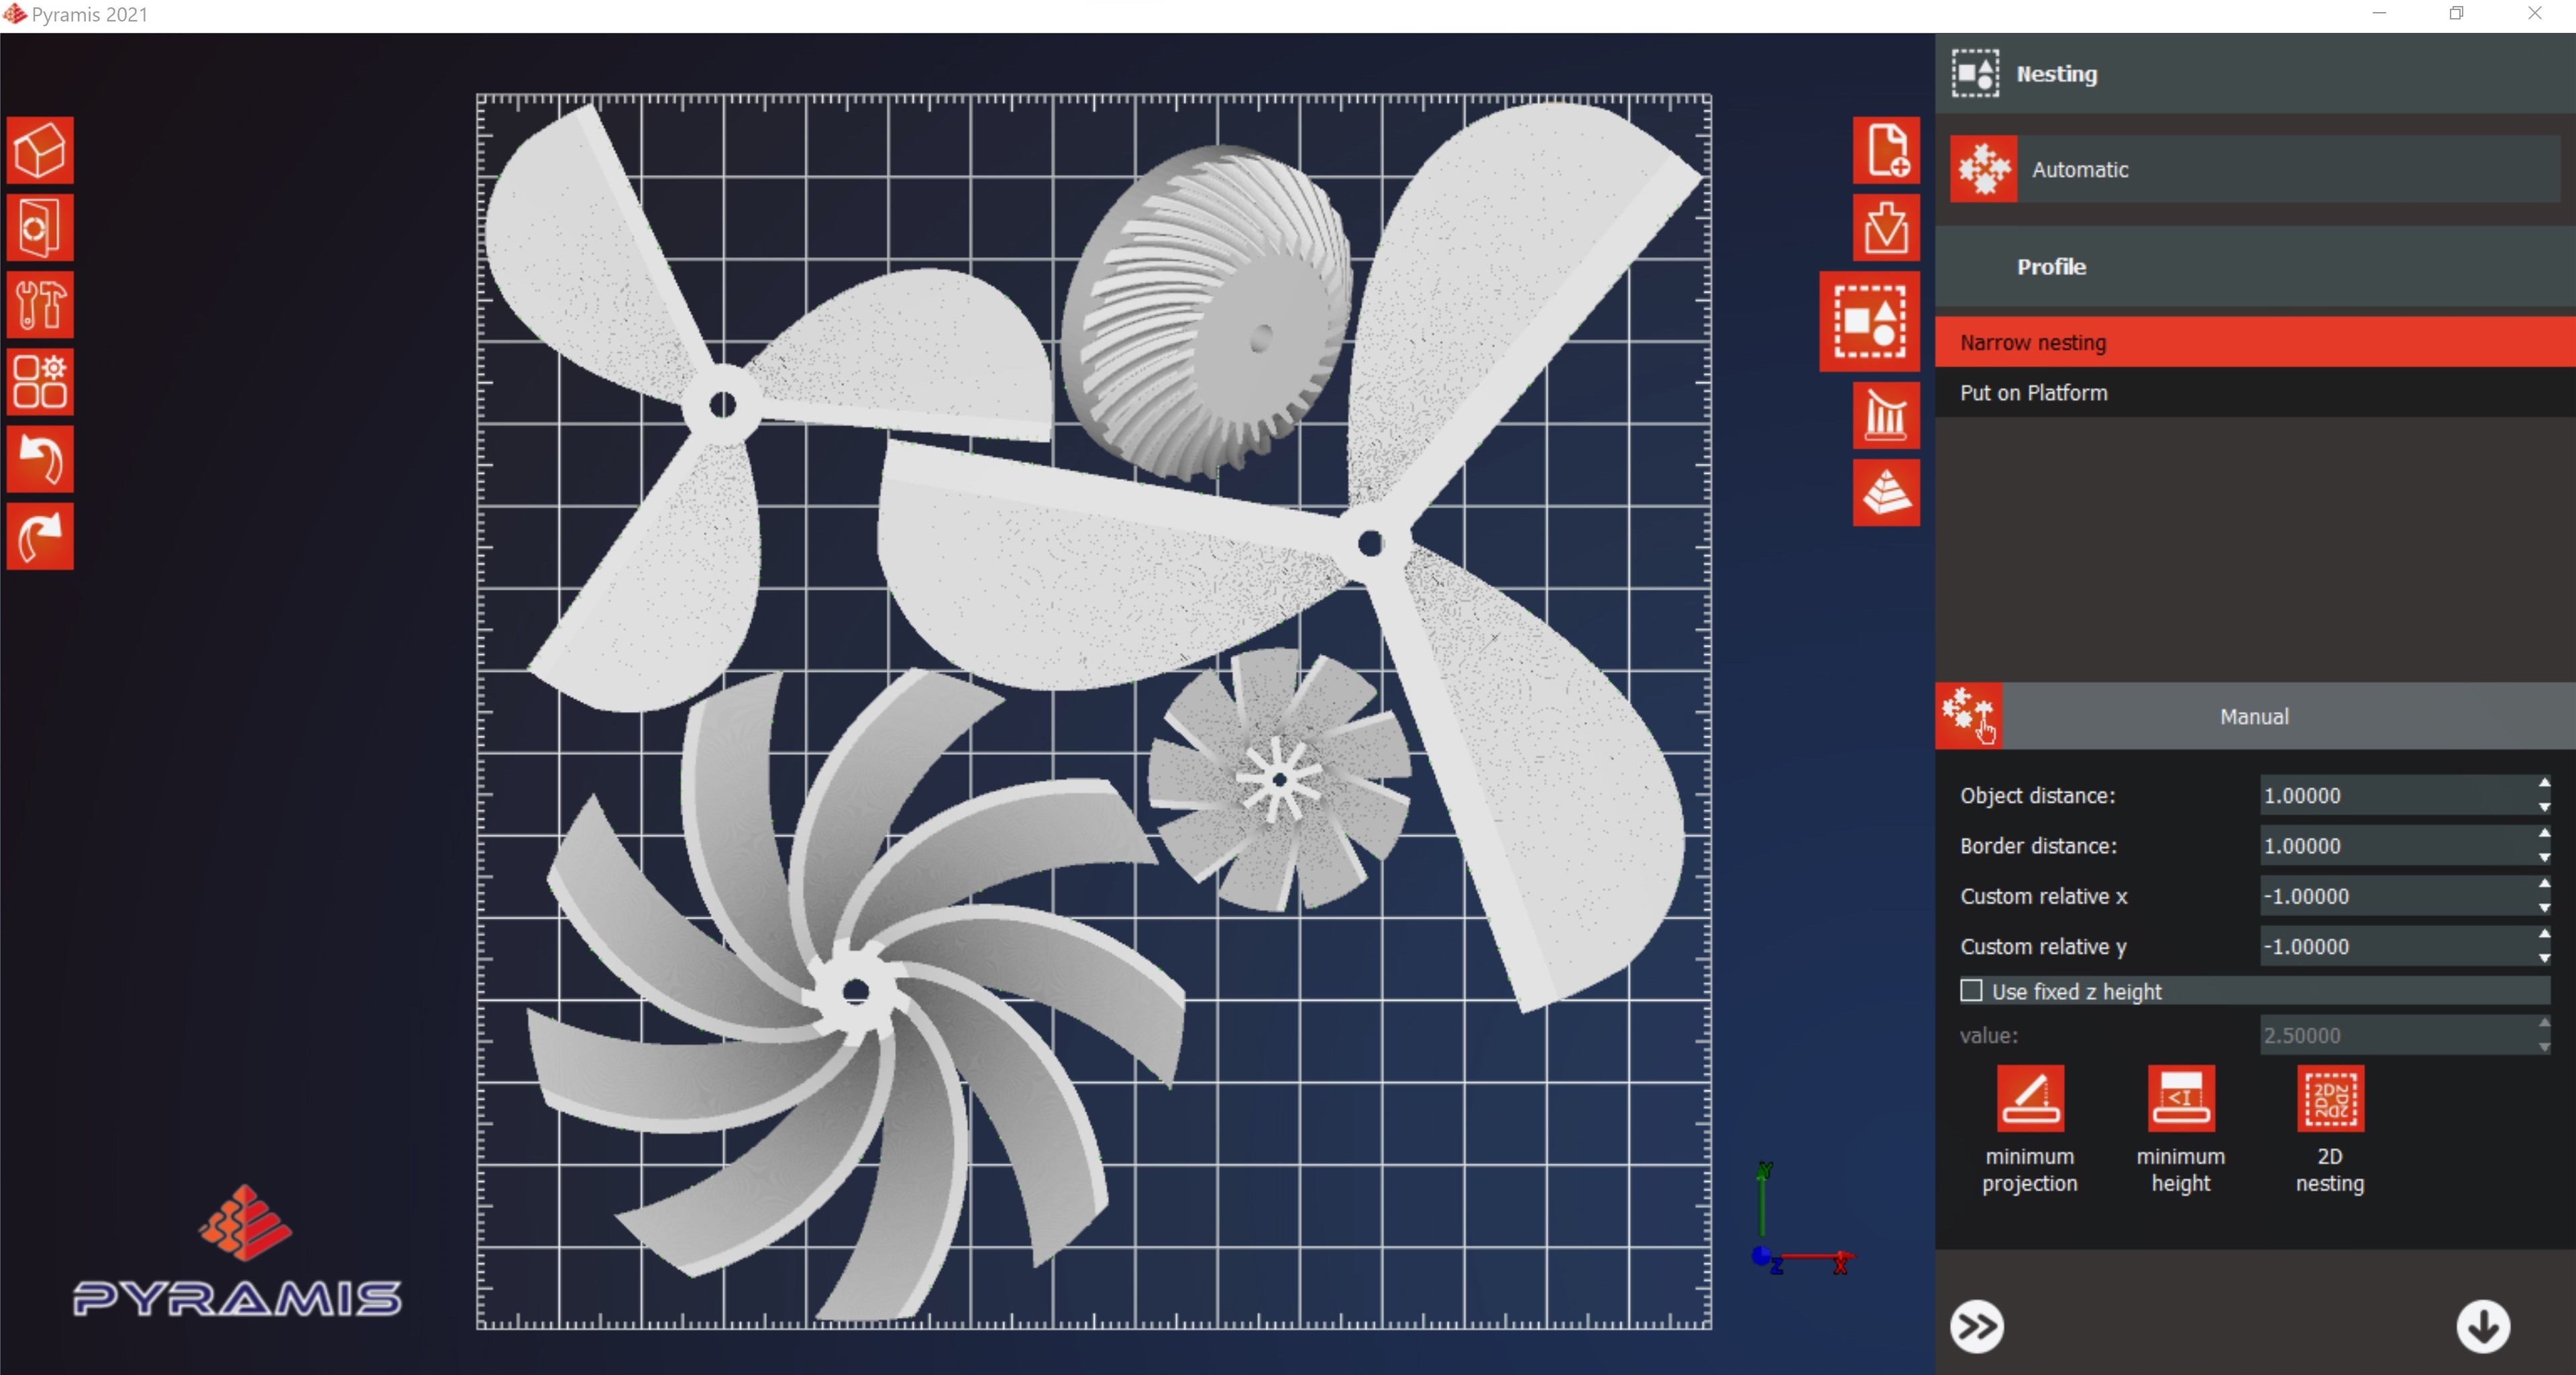Increase Border distance value
The height and width of the screenshot is (1375, 2576).
click(x=2544, y=833)
